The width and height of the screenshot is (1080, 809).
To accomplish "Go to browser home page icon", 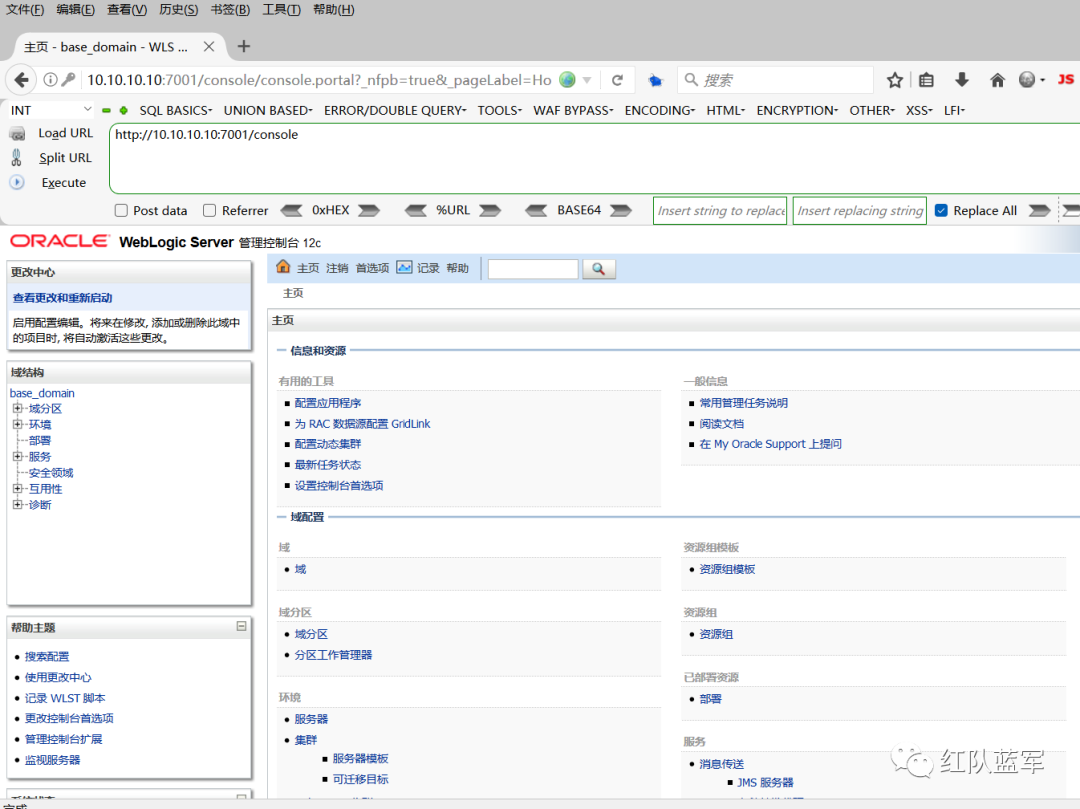I will (997, 80).
